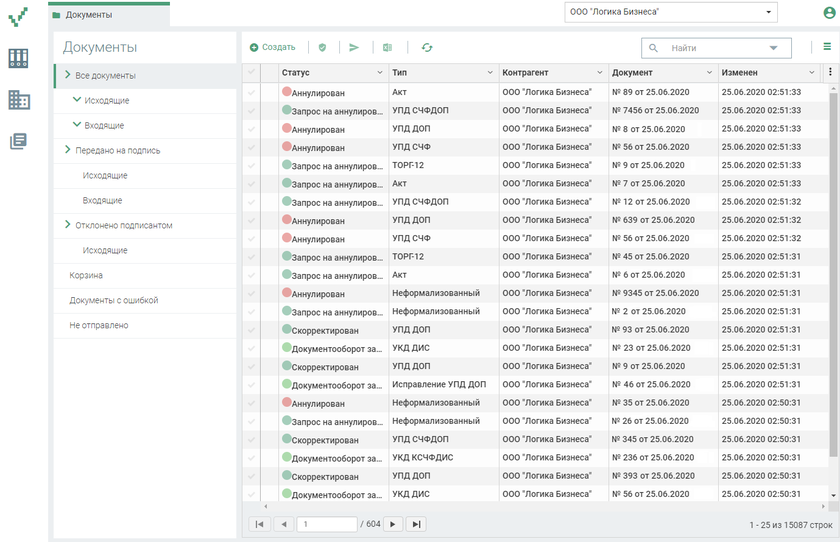Click the shield sign-document toolbar icon
The height and width of the screenshot is (542, 840).
[322, 47]
